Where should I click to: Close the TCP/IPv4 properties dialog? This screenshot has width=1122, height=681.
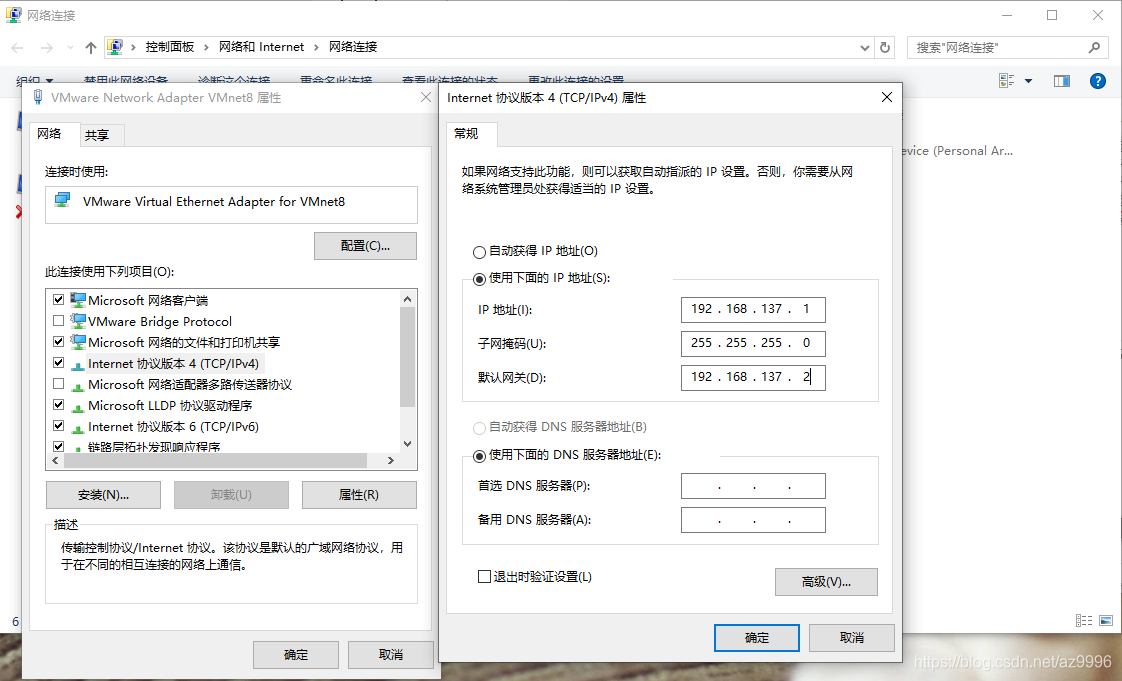click(x=887, y=97)
